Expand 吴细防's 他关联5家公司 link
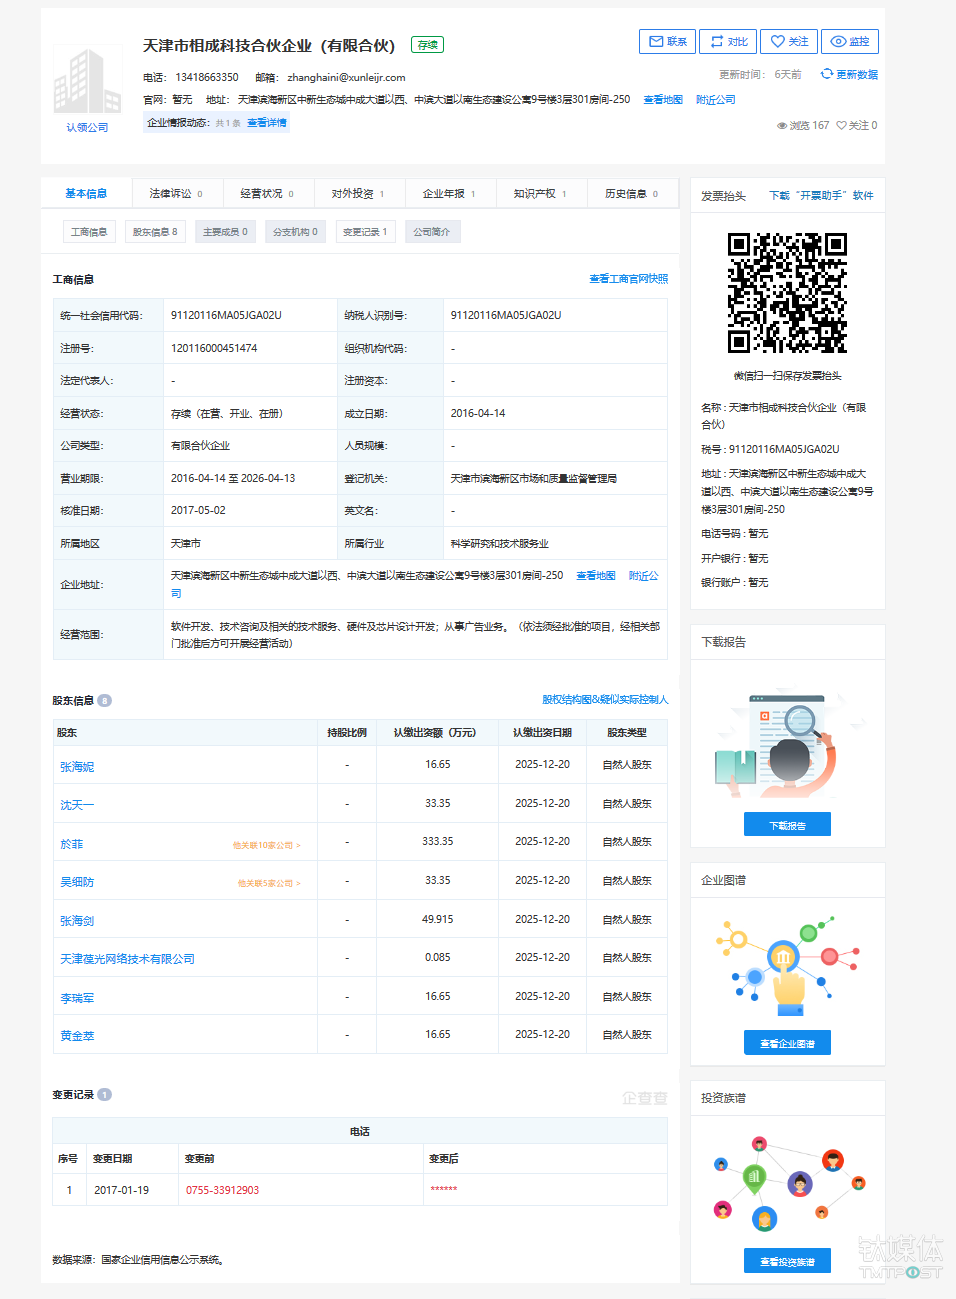Viewport: 956px width, 1299px height. [268, 884]
